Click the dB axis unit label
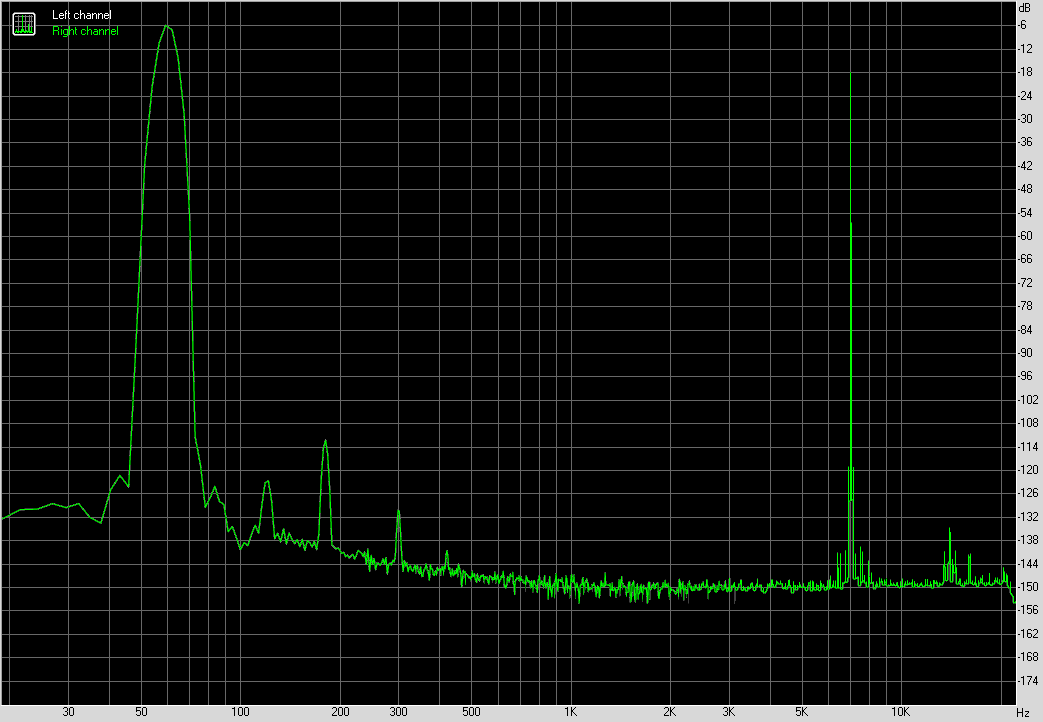 pyautogui.click(x=1023, y=8)
